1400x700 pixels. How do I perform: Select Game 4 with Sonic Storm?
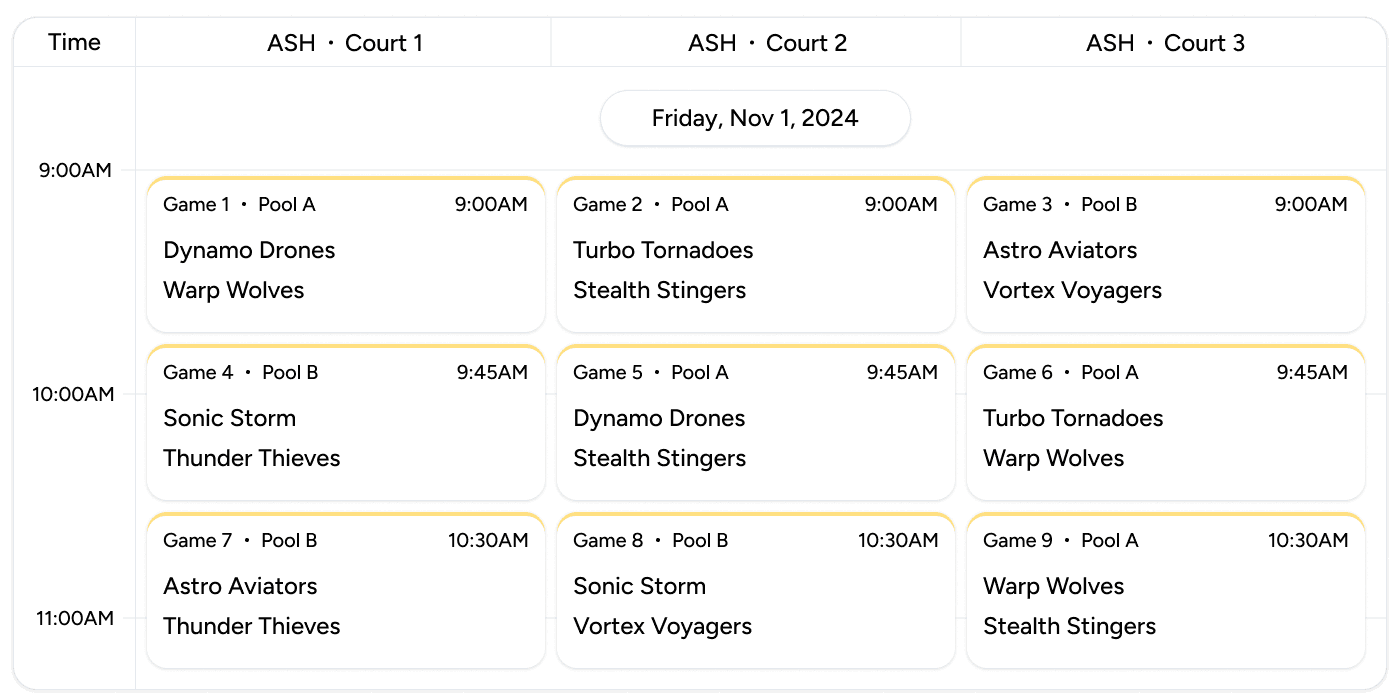[345, 421]
